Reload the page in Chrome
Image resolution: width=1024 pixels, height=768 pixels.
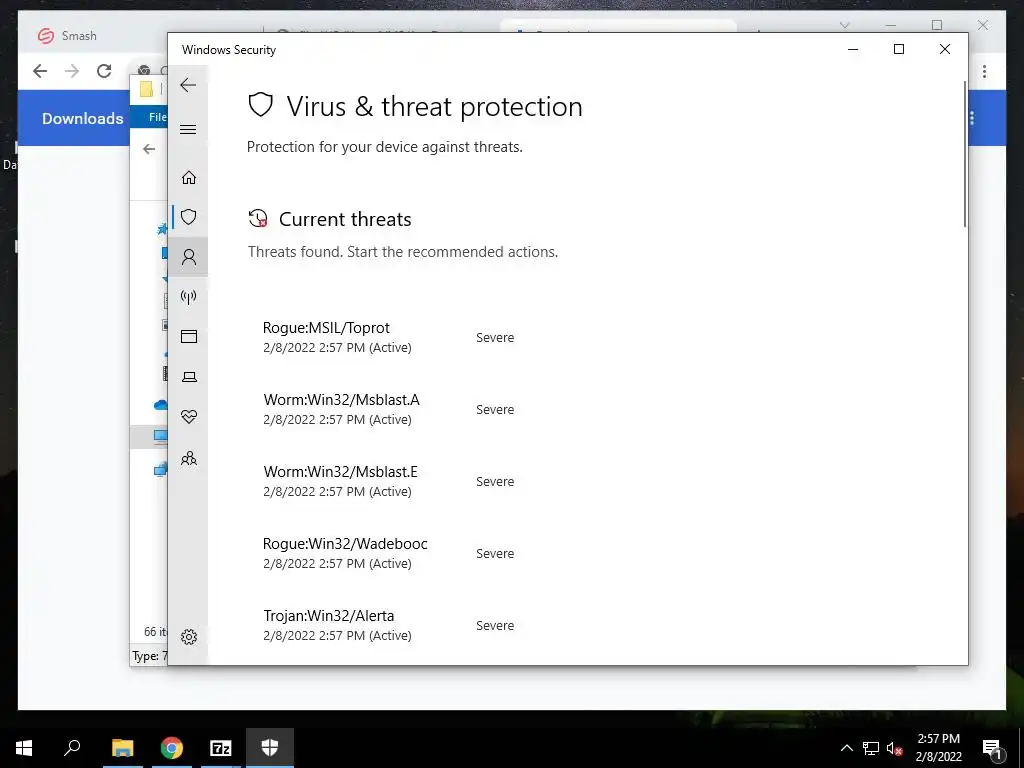coord(104,71)
